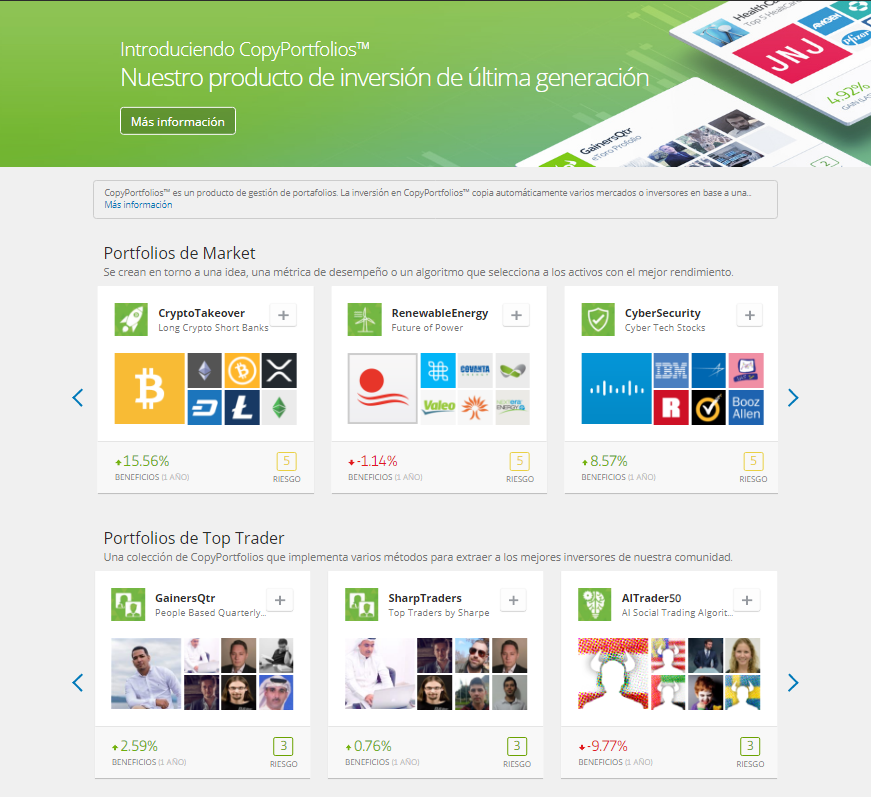Click the CyberSecurity portfolio title
The height and width of the screenshot is (797, 871).
click(x=663, y=313)
